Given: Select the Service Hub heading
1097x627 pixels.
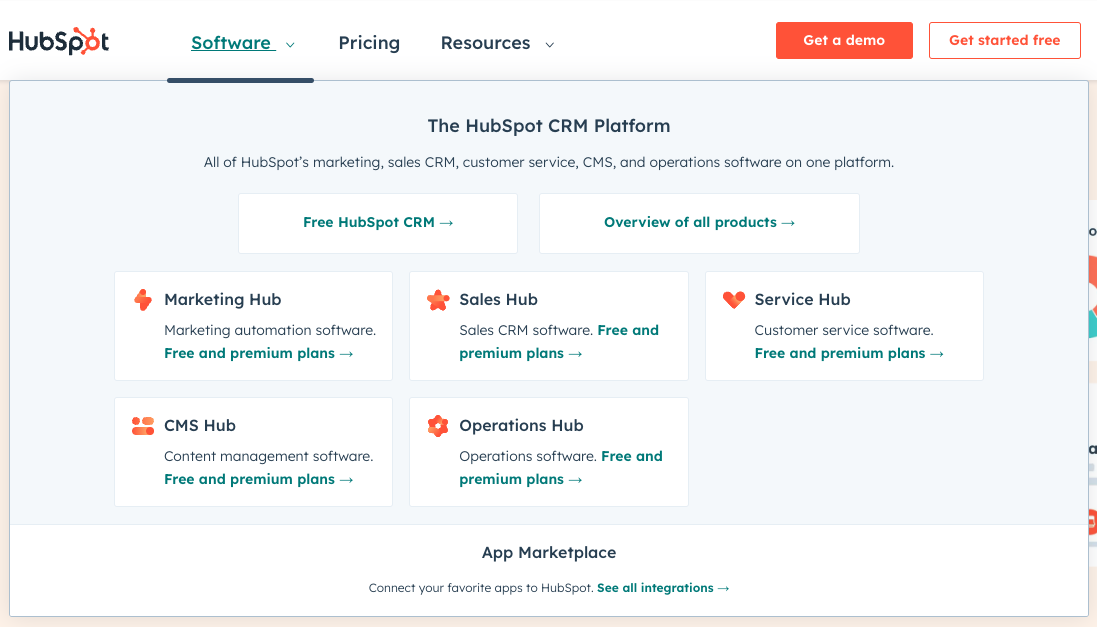Looking at the screenshot, I should click(802, 300).
